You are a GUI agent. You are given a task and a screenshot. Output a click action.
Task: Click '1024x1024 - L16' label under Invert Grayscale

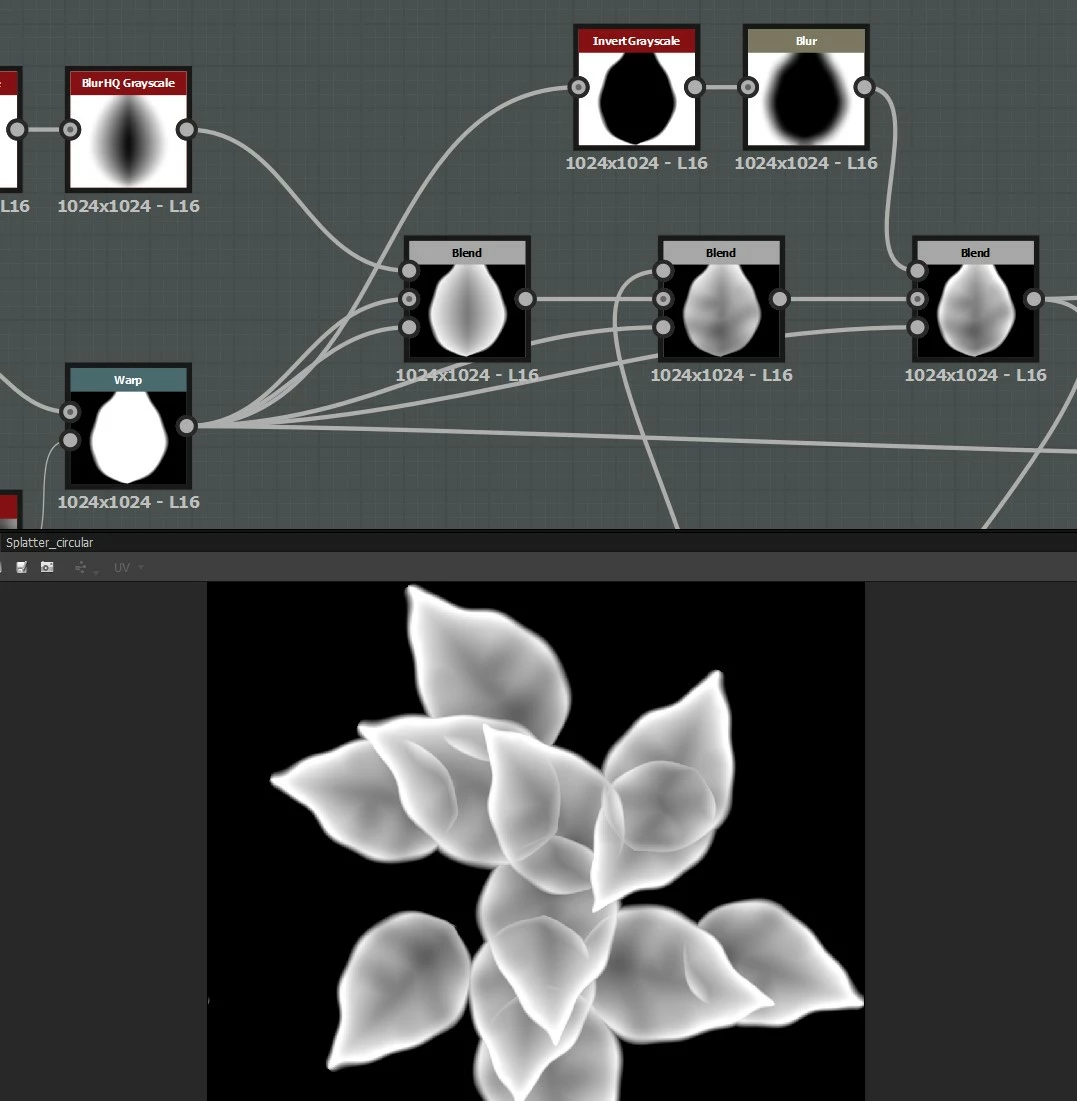(637, 163)
